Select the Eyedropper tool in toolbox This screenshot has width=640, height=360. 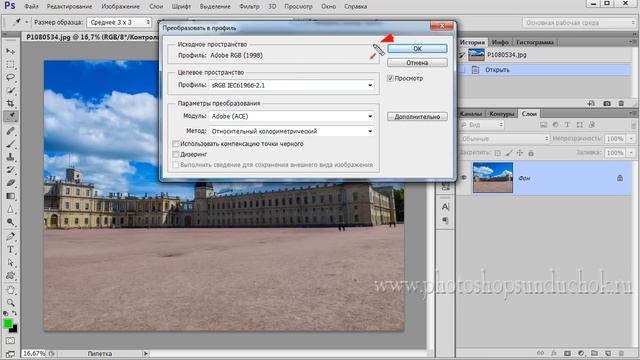11,116
